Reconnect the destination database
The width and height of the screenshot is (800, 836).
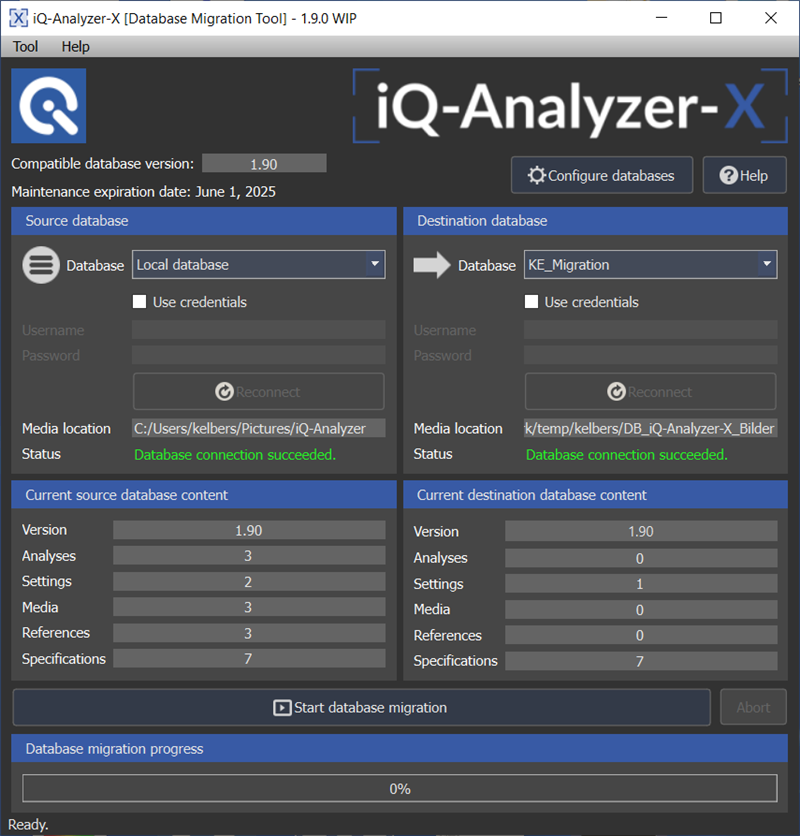(x=651, y=392)
